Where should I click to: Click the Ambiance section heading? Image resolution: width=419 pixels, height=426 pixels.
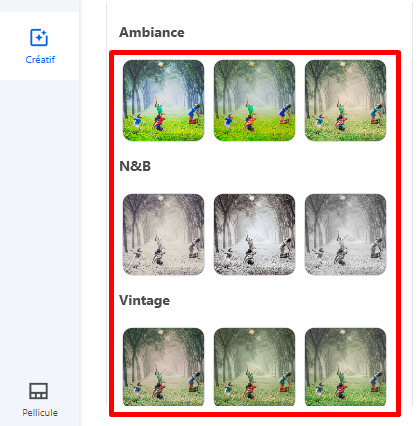tap(152, 32)
